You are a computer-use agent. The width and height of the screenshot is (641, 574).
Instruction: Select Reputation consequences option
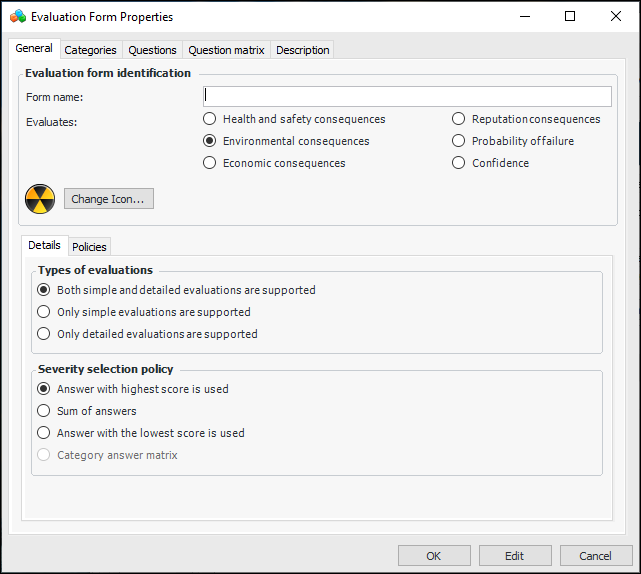[459, 119]
